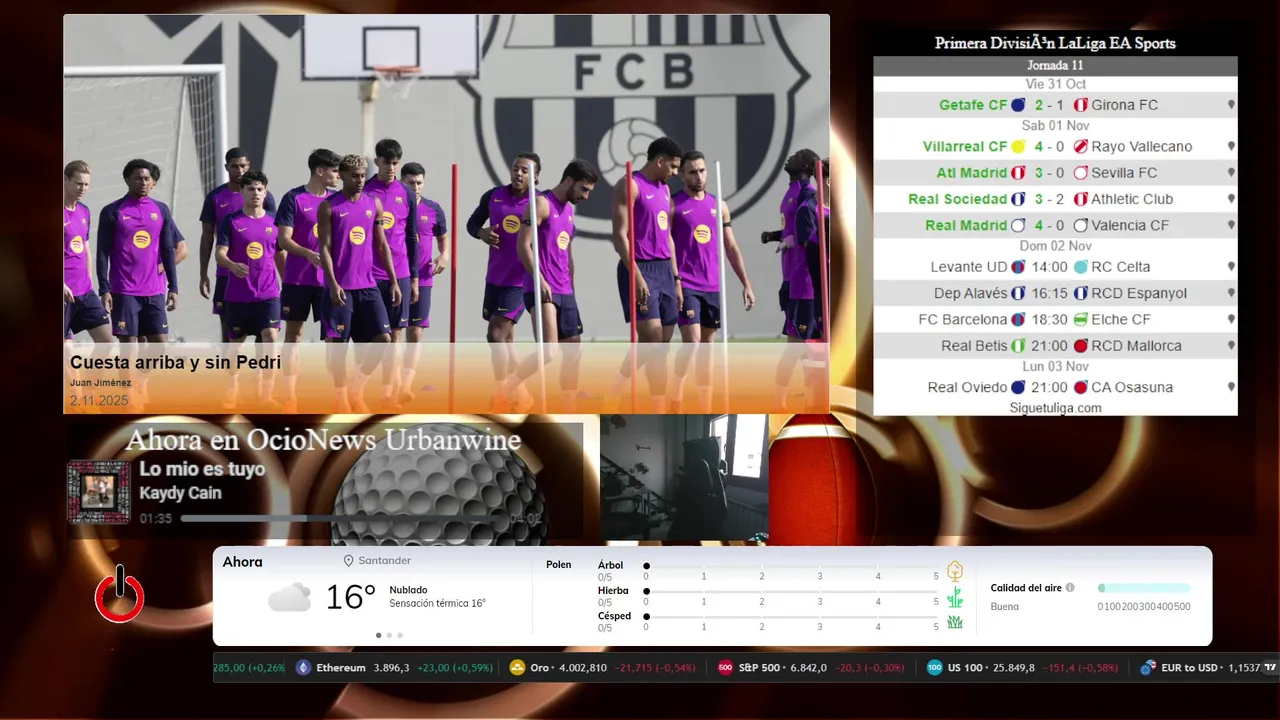Click the red power button icon
Screen dimensions: 1280x720
click(120, 595)
